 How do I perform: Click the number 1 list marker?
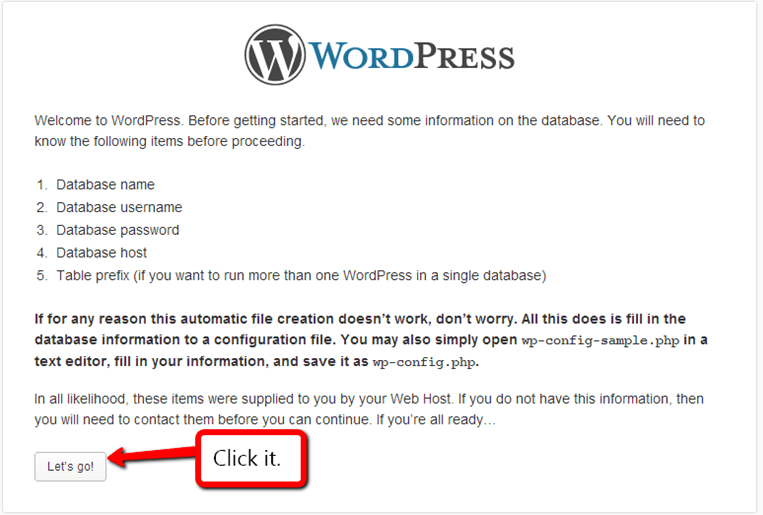42,185
